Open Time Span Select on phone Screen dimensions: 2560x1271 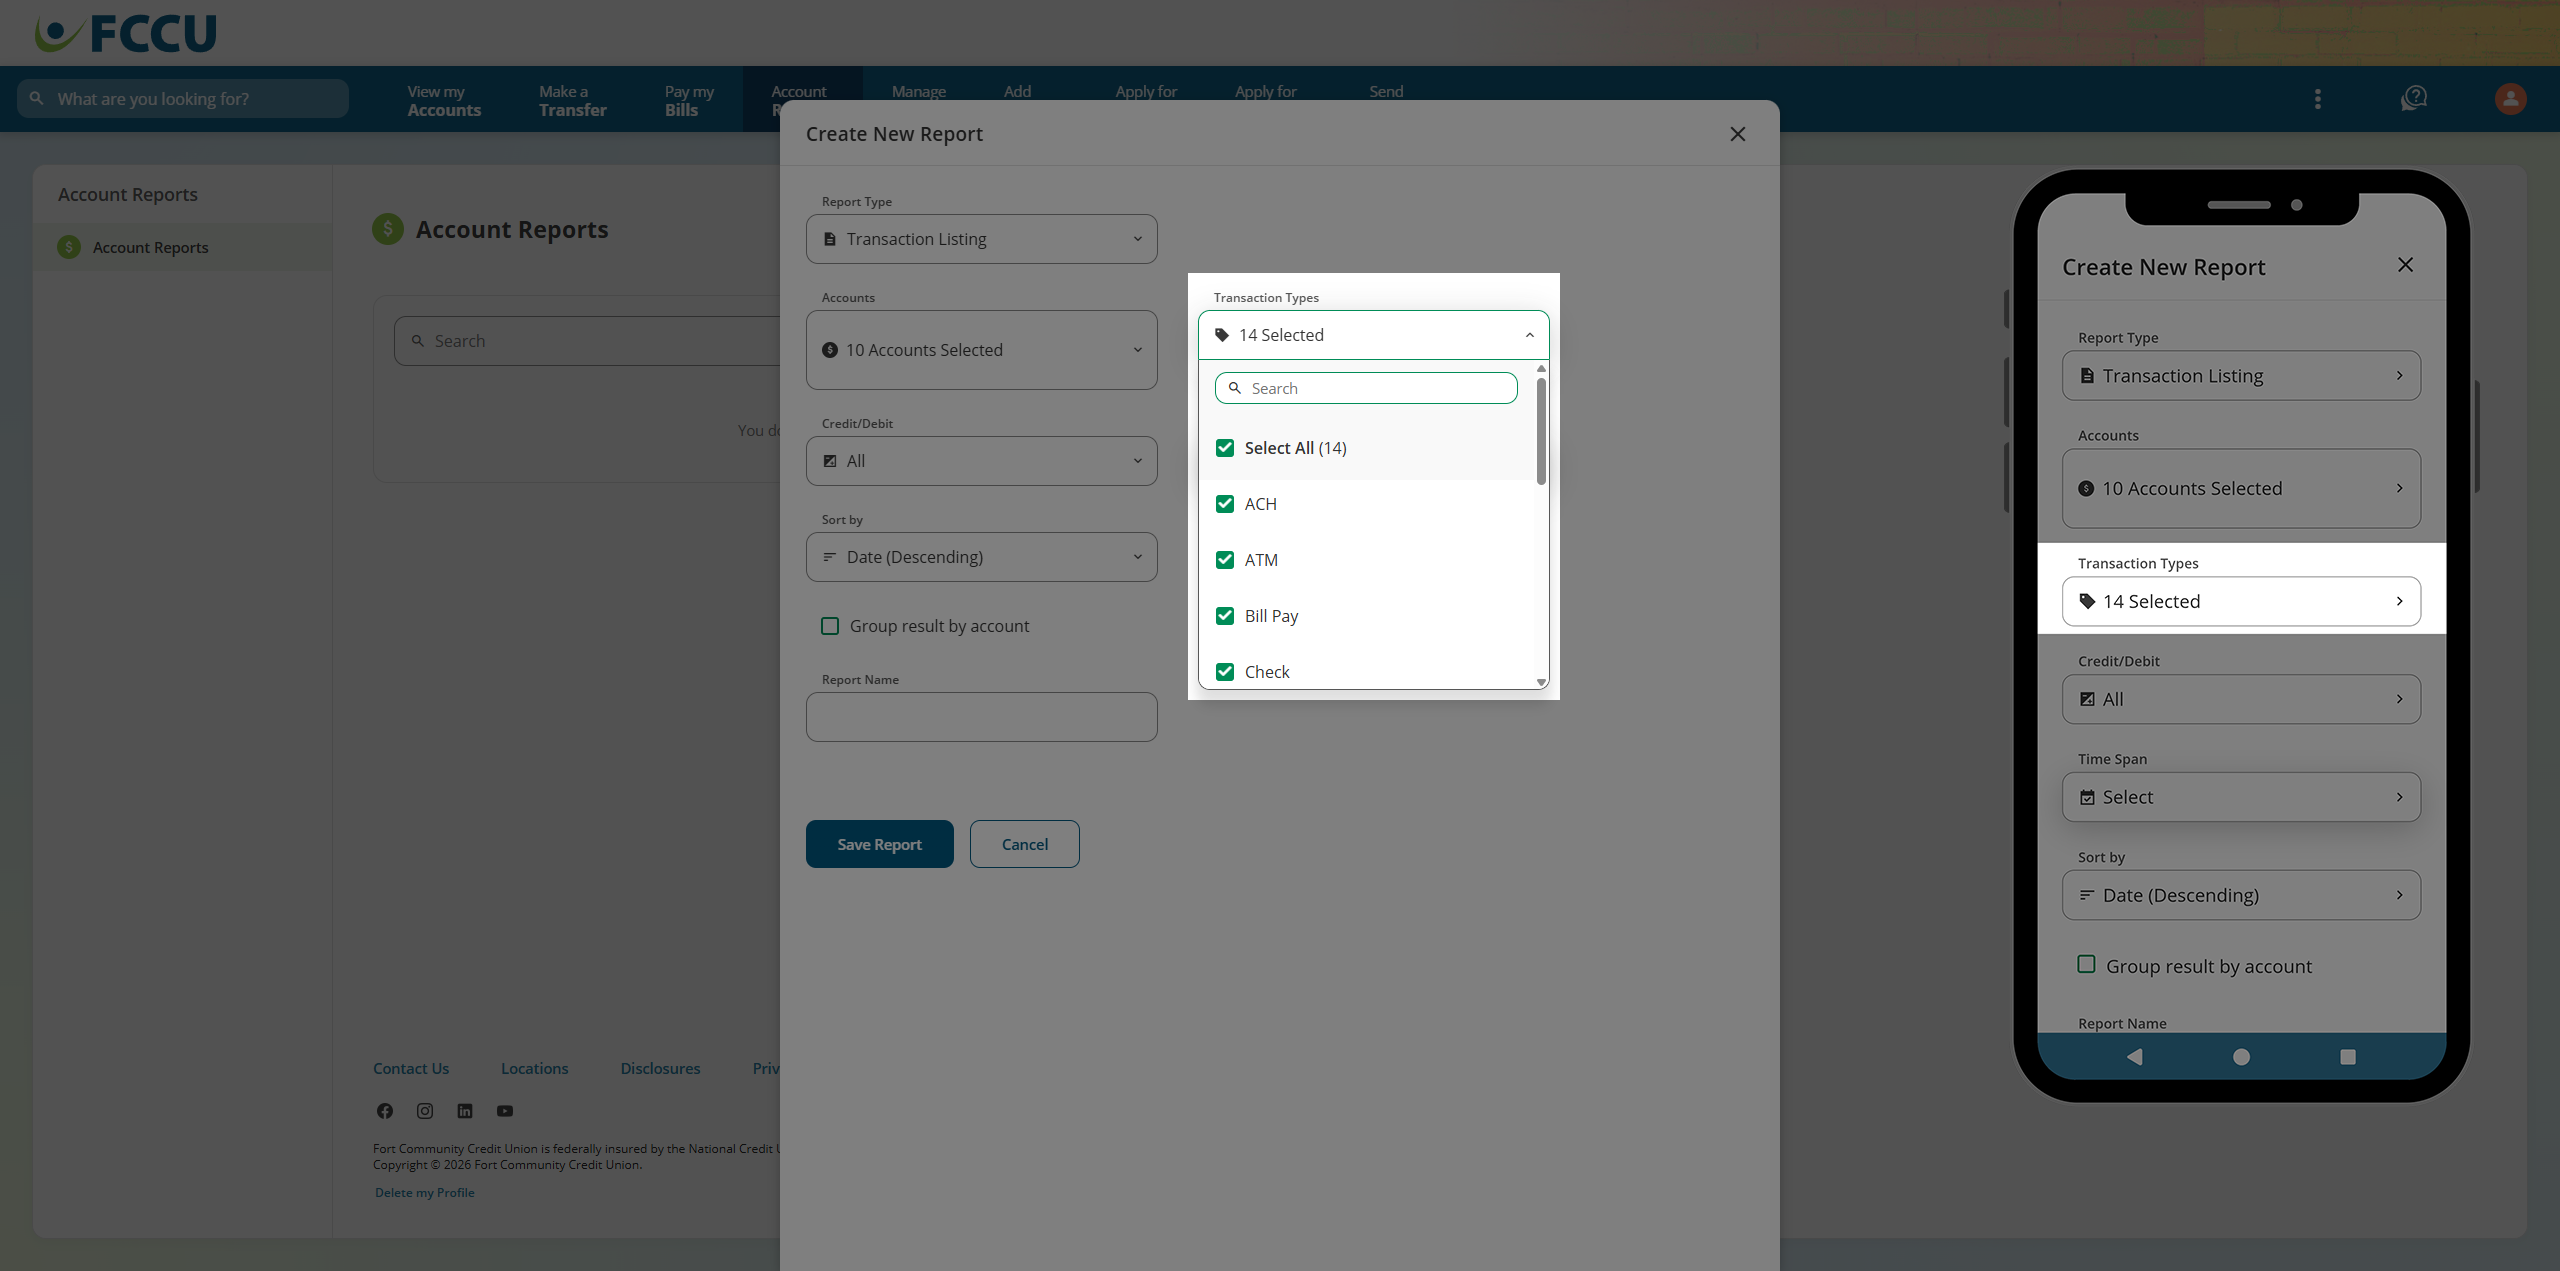coord(2241,797)
